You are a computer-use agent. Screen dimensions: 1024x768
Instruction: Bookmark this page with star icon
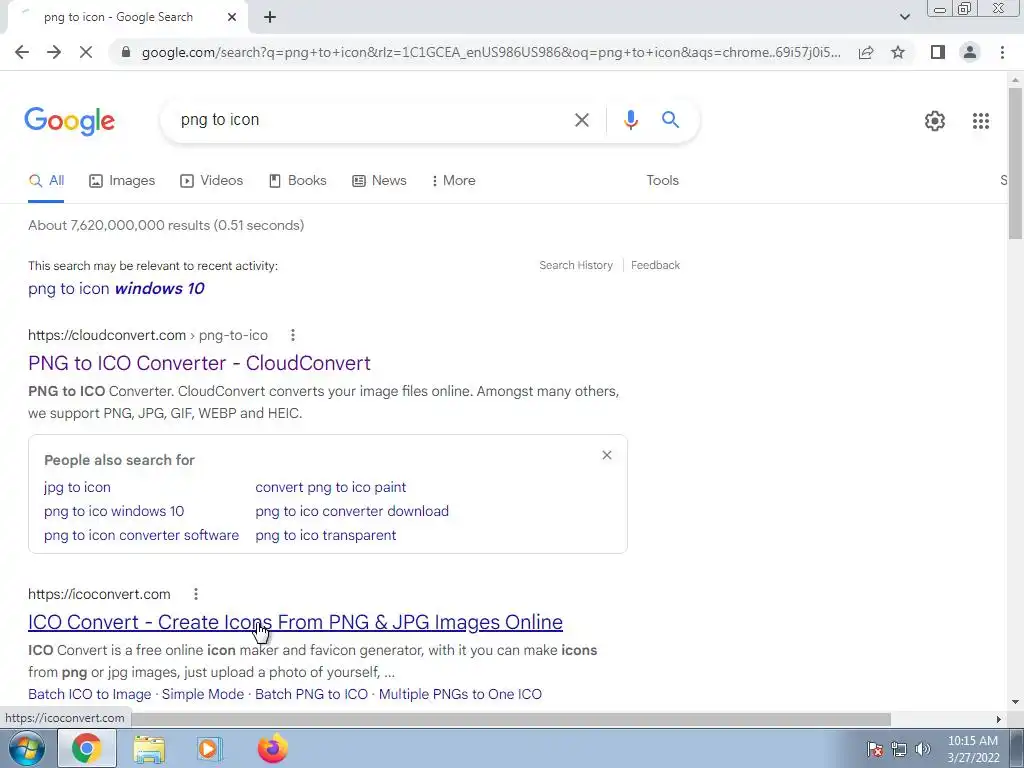click(x=898, y=52)
